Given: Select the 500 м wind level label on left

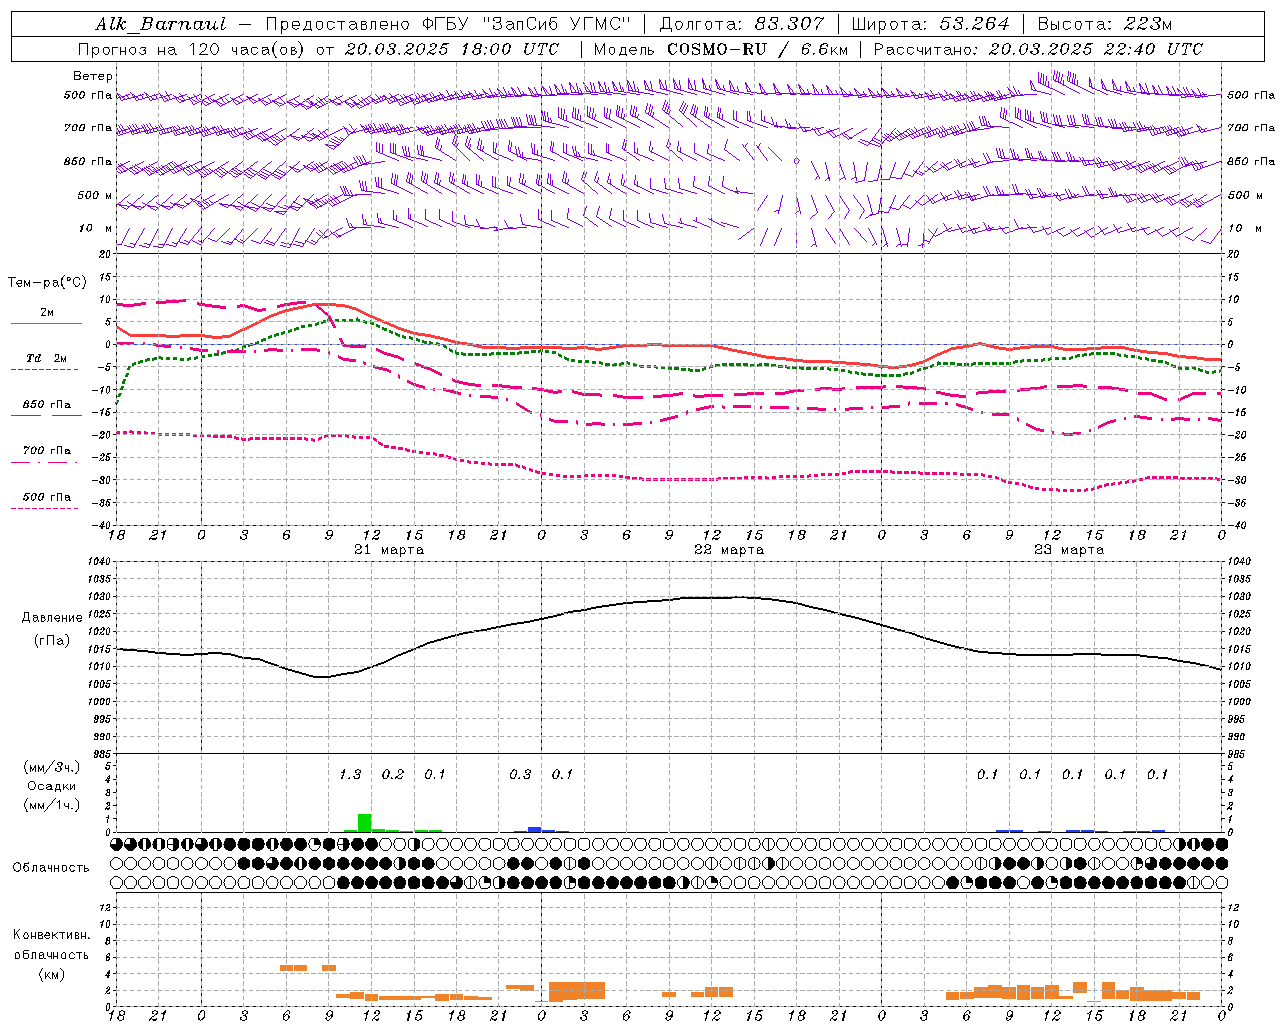Looking at the screenshot, I should click(x=96, y=196).
